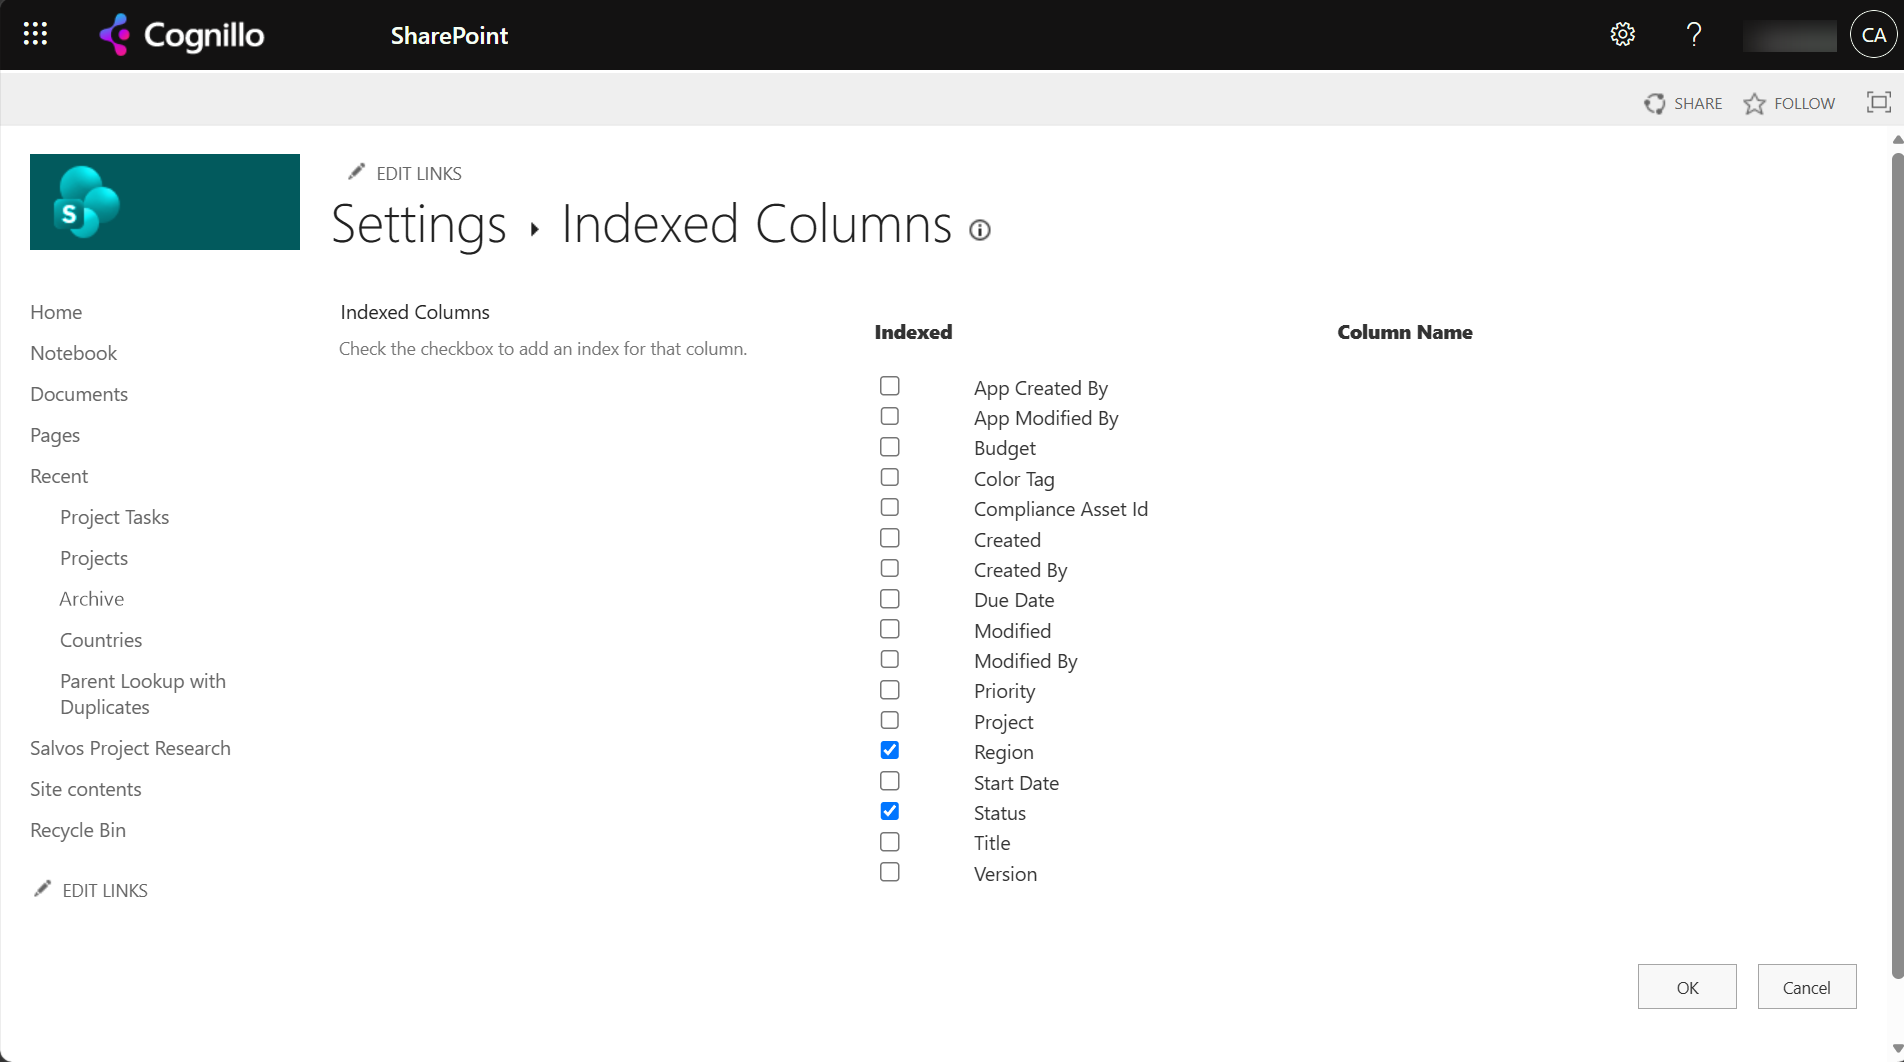
Task: Check the Budget index checkbox
Action: 889,446
